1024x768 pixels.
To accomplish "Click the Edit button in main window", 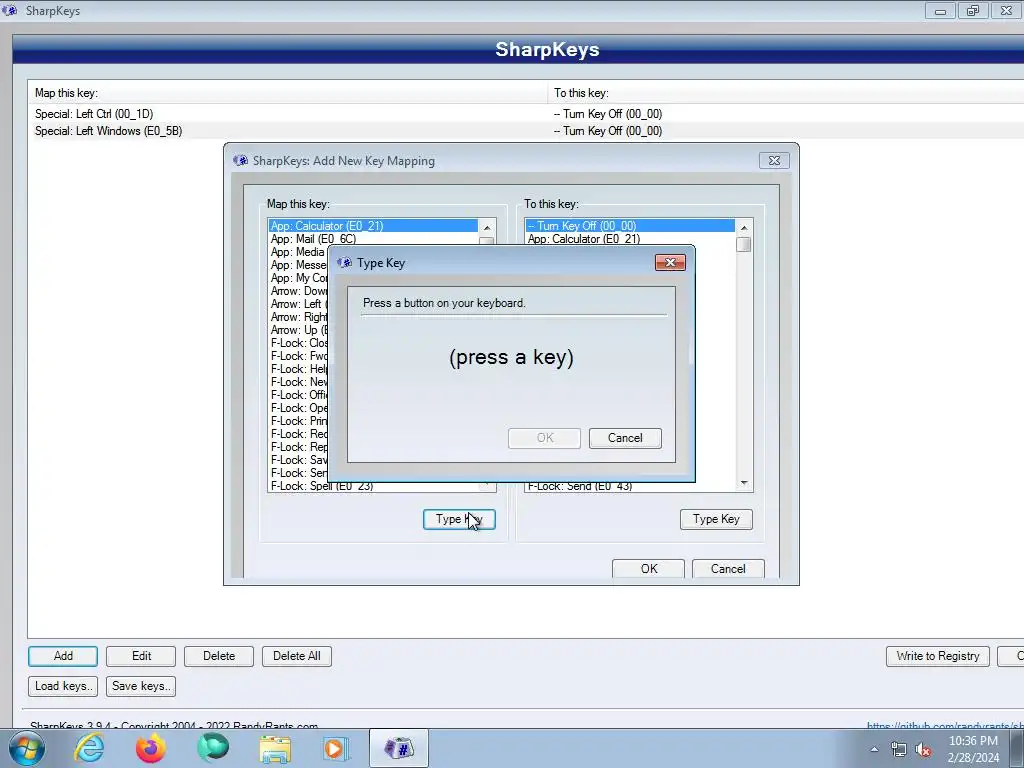I will point(141,656).
